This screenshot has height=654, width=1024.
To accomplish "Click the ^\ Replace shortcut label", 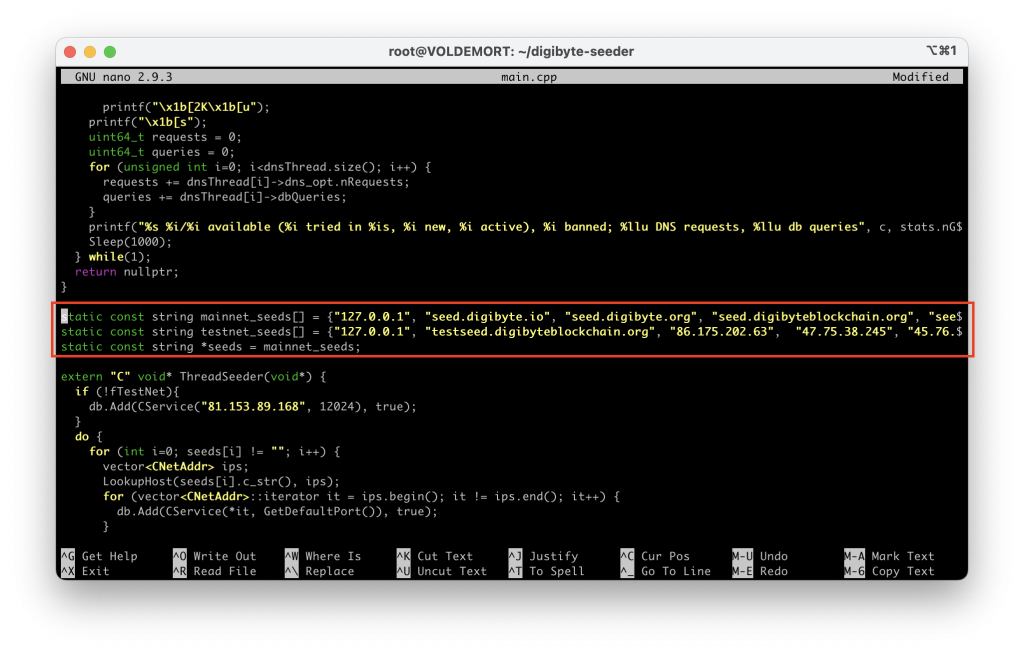I will pyautogui.click(x=319, y=571).
